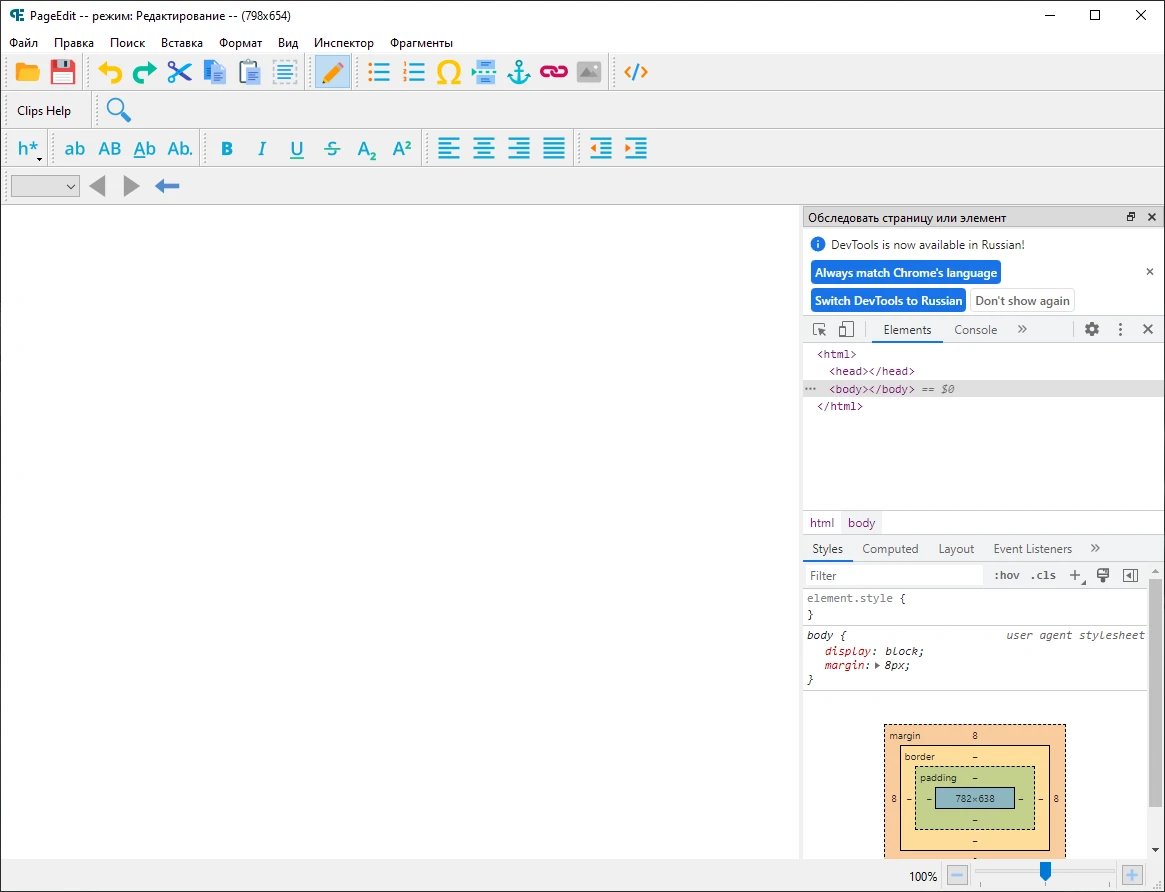
Task: Open the magnifier search icon
Action: click(118, 110)
